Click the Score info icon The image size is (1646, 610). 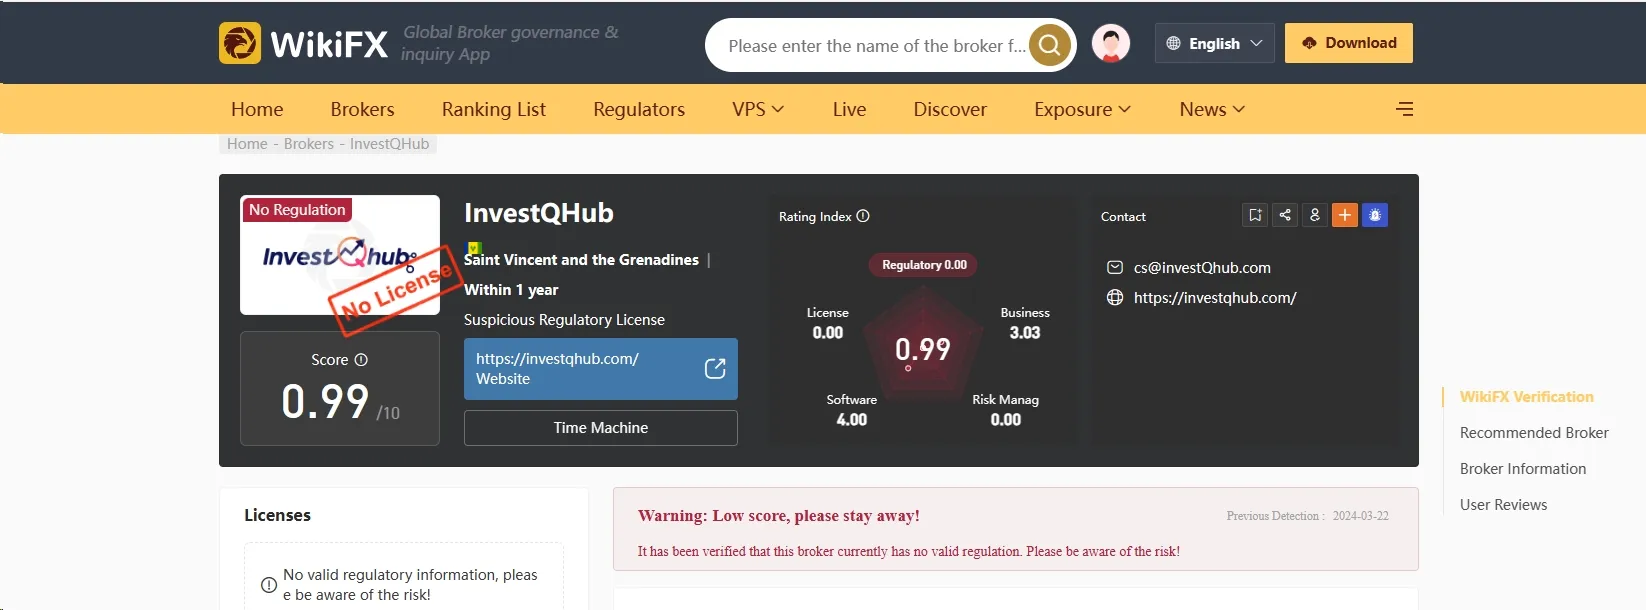(x=361, y=360)
